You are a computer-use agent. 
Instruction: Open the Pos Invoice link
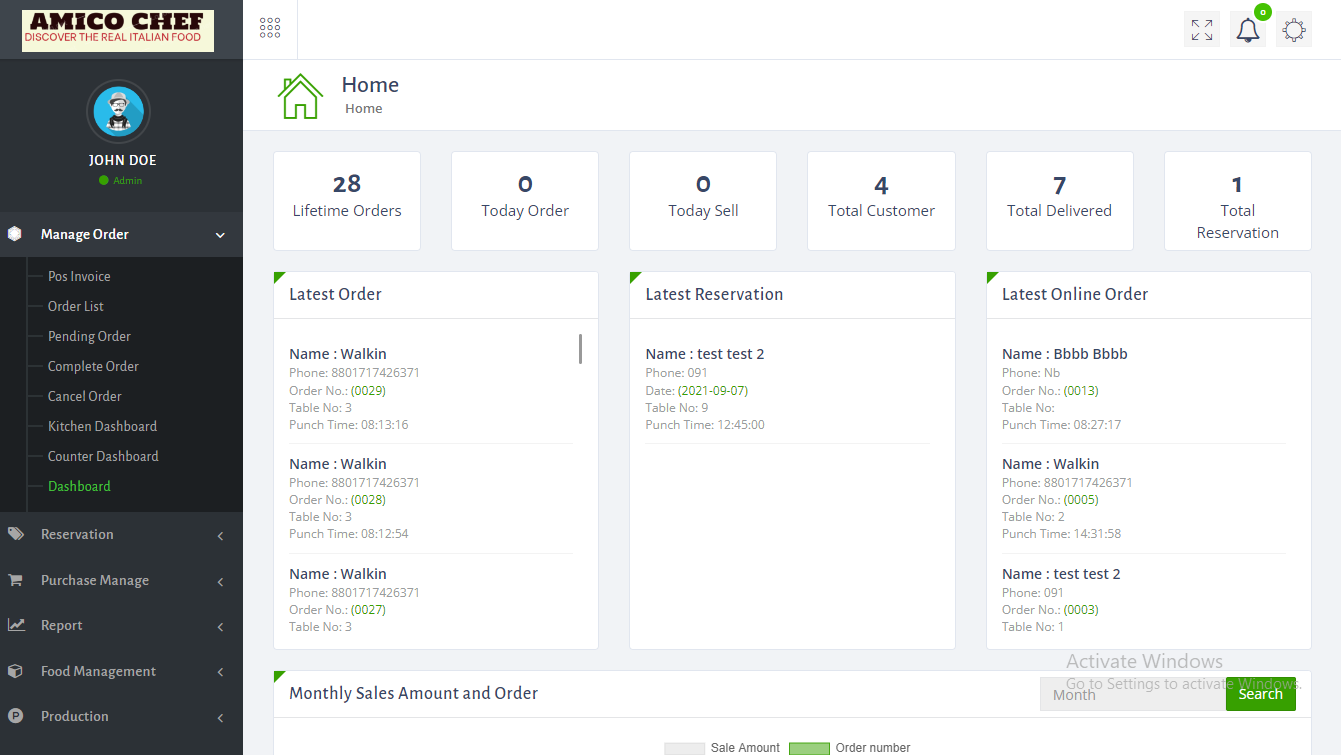tap(80, 276)
